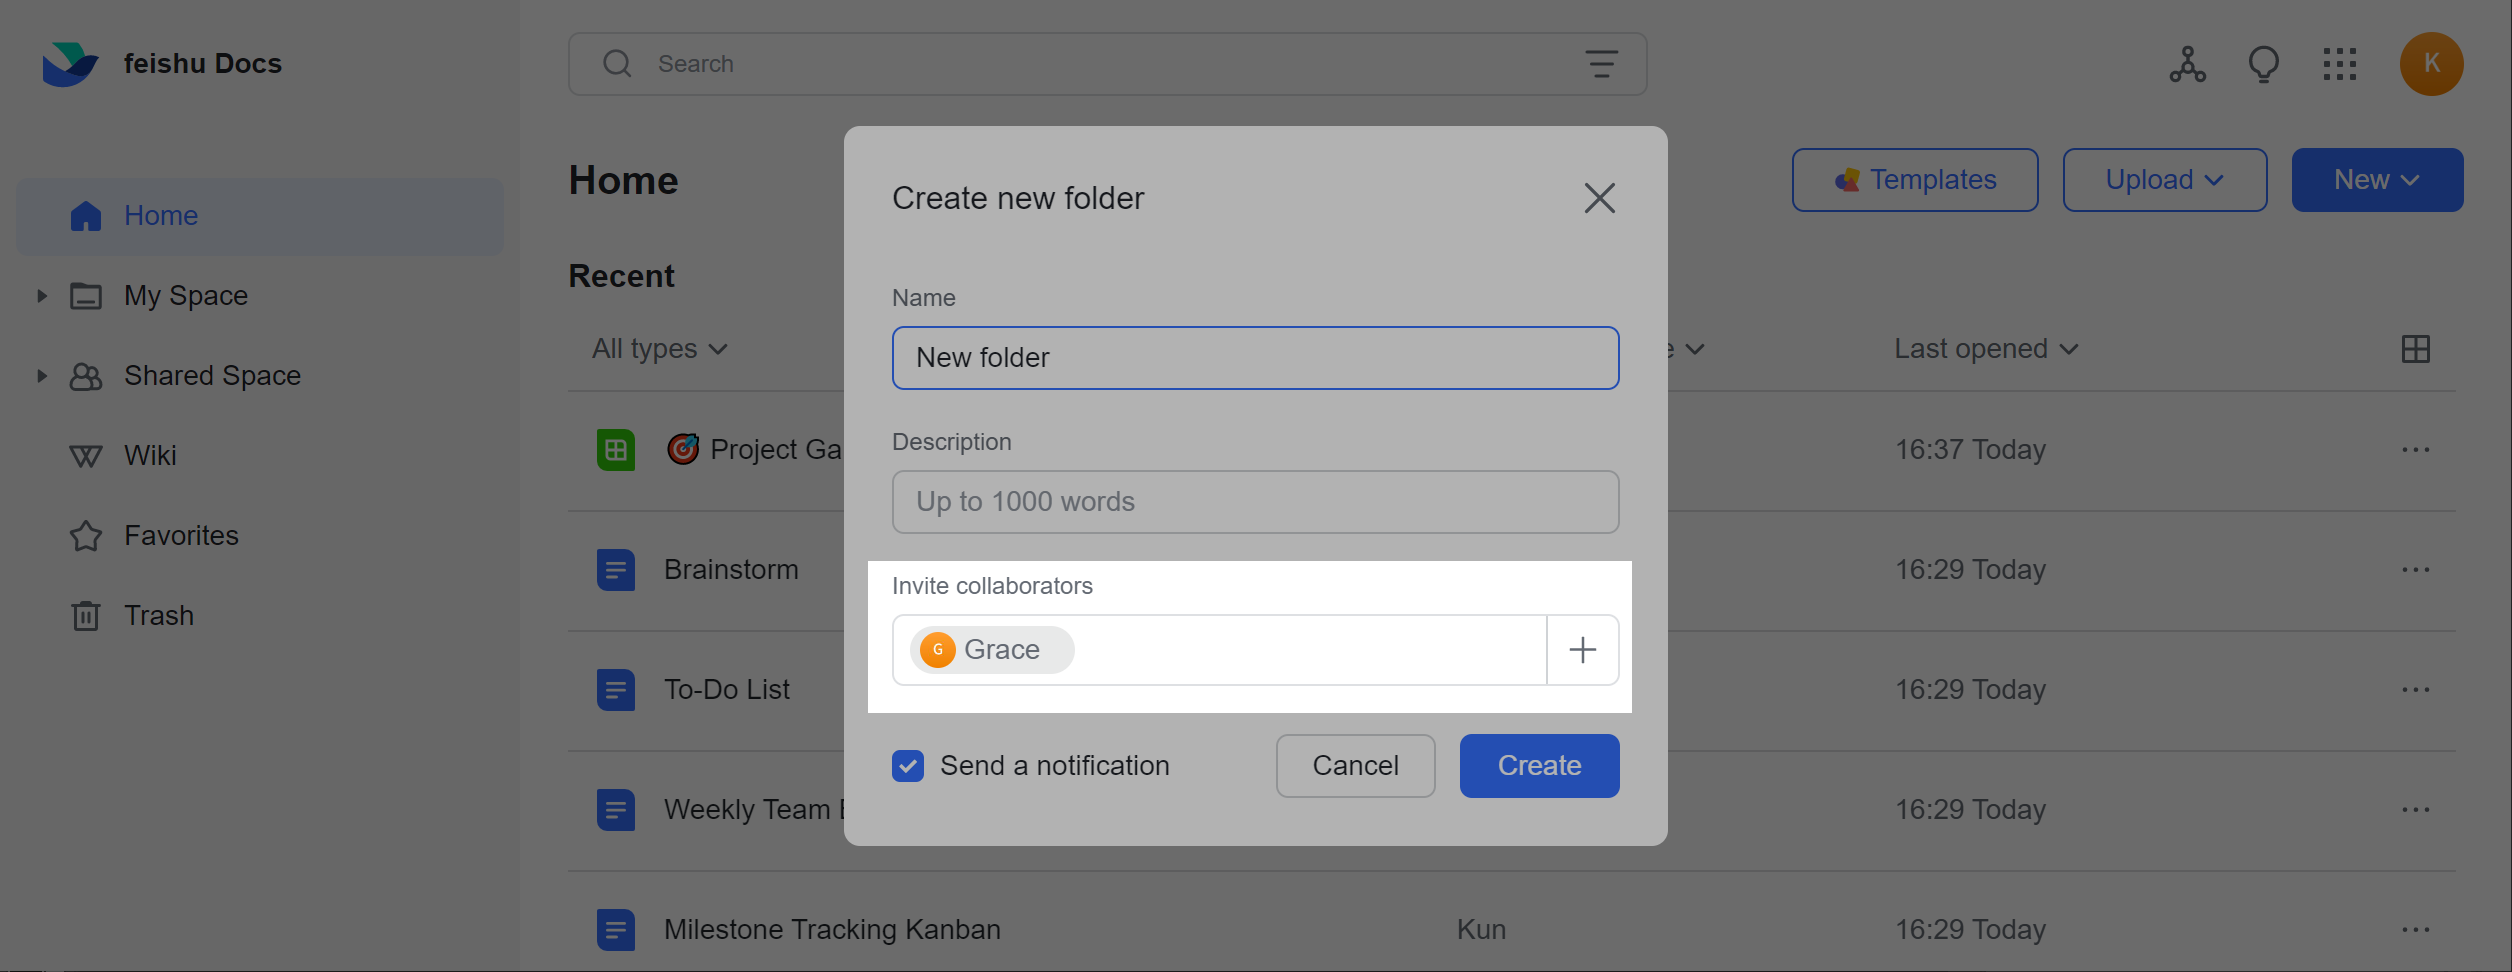Click the K profile avatar
This screenshot has height=972, width=2512.
(x=2431, y=63)
